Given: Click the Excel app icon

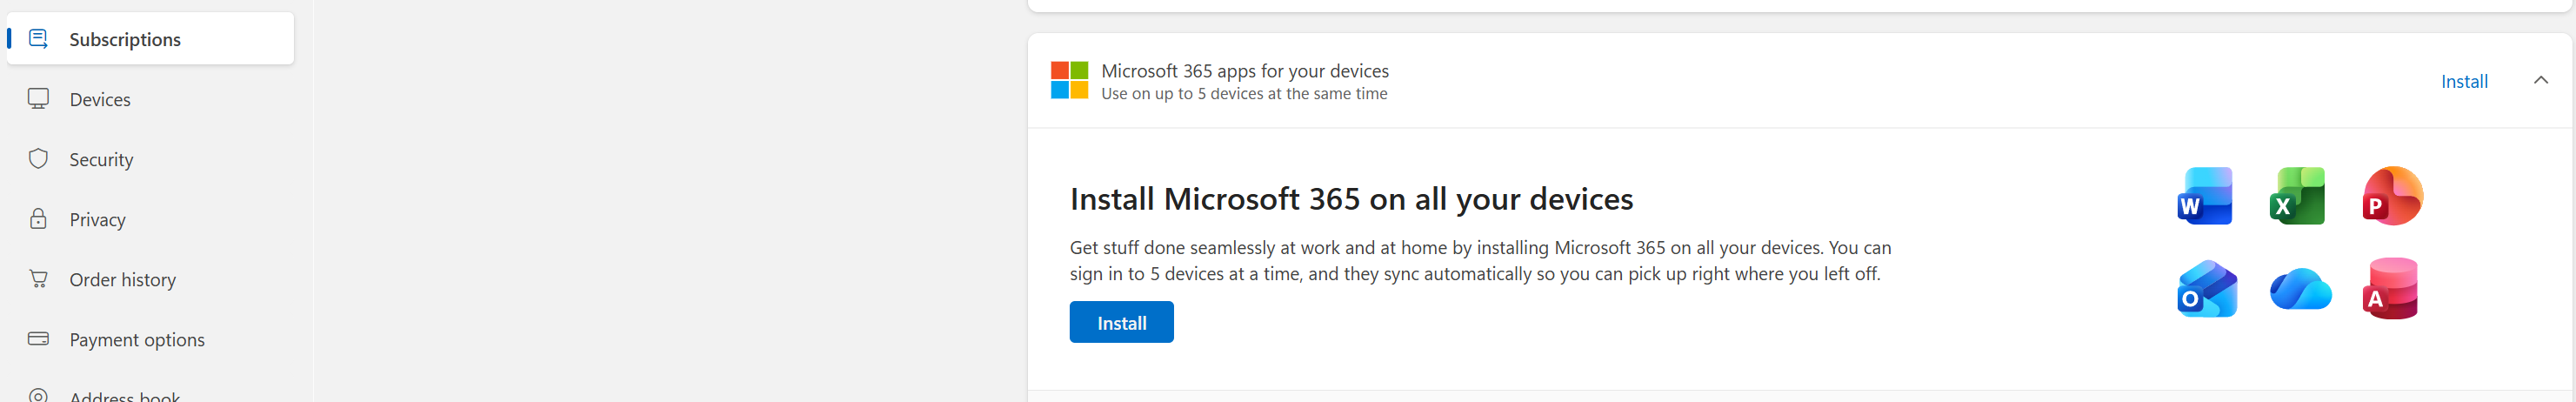Looking at the screenshot, I should 2296,196.
